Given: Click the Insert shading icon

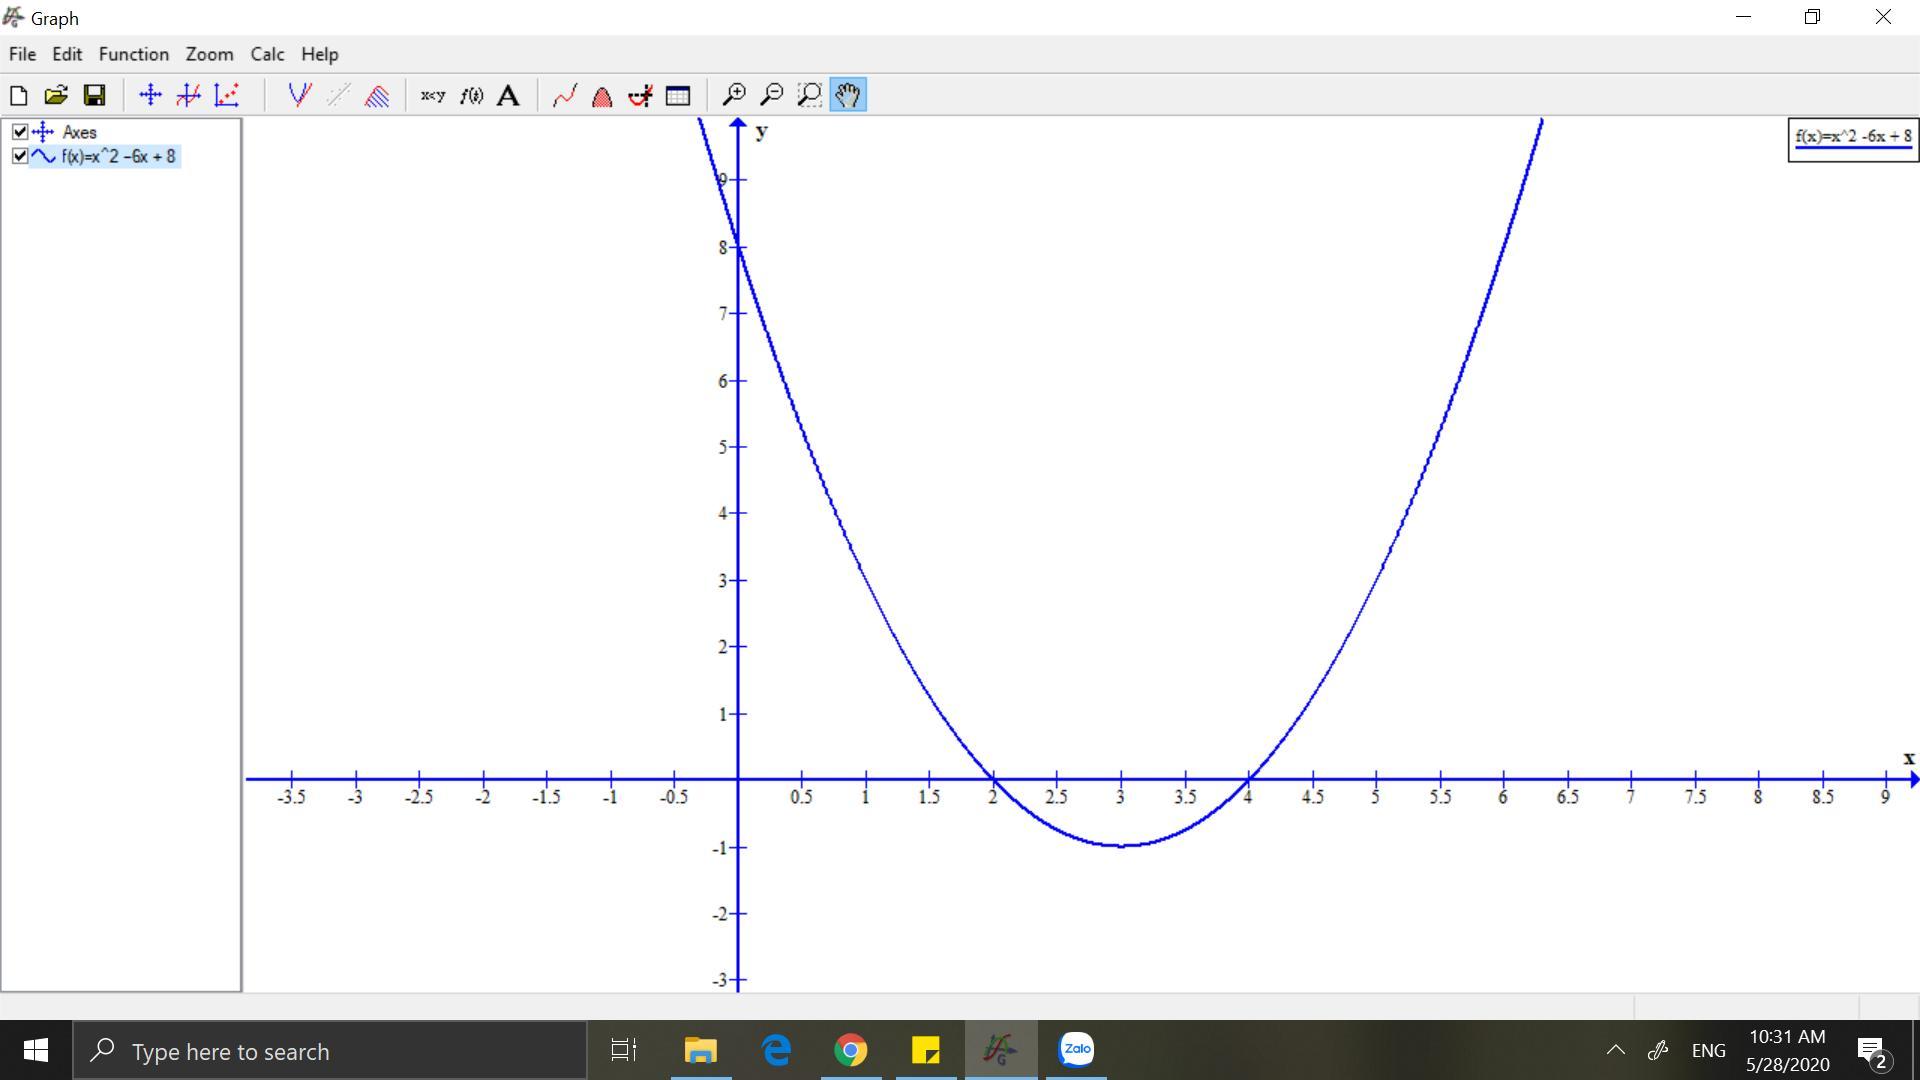Looking at the screenshot, I should coord(377,95).
